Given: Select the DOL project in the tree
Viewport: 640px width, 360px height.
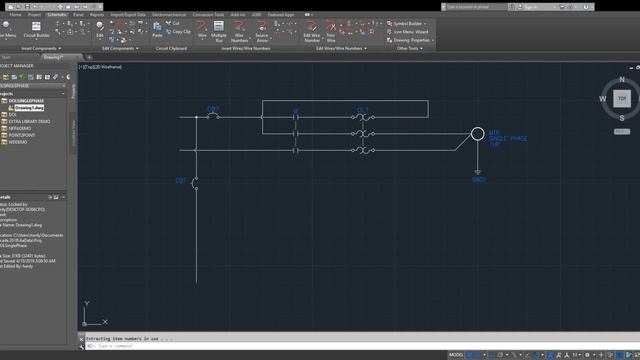Looking at the screenshot, I should (13, 115).
